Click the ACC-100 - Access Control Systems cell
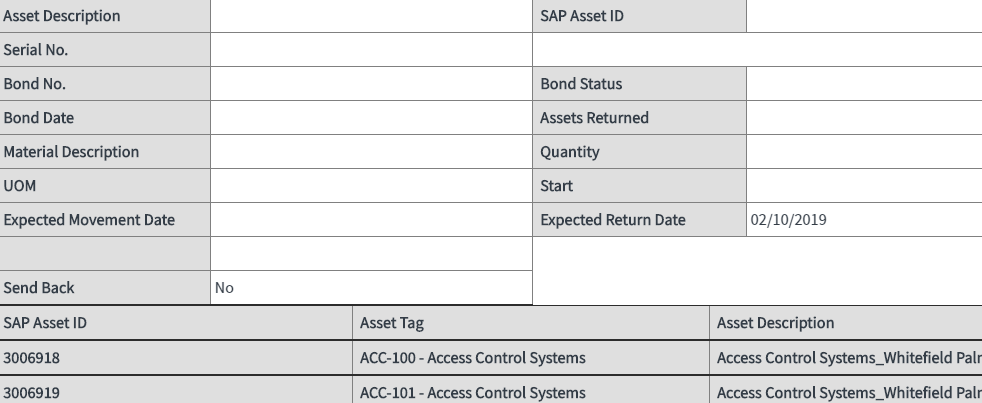 click(x=531, y=358)
